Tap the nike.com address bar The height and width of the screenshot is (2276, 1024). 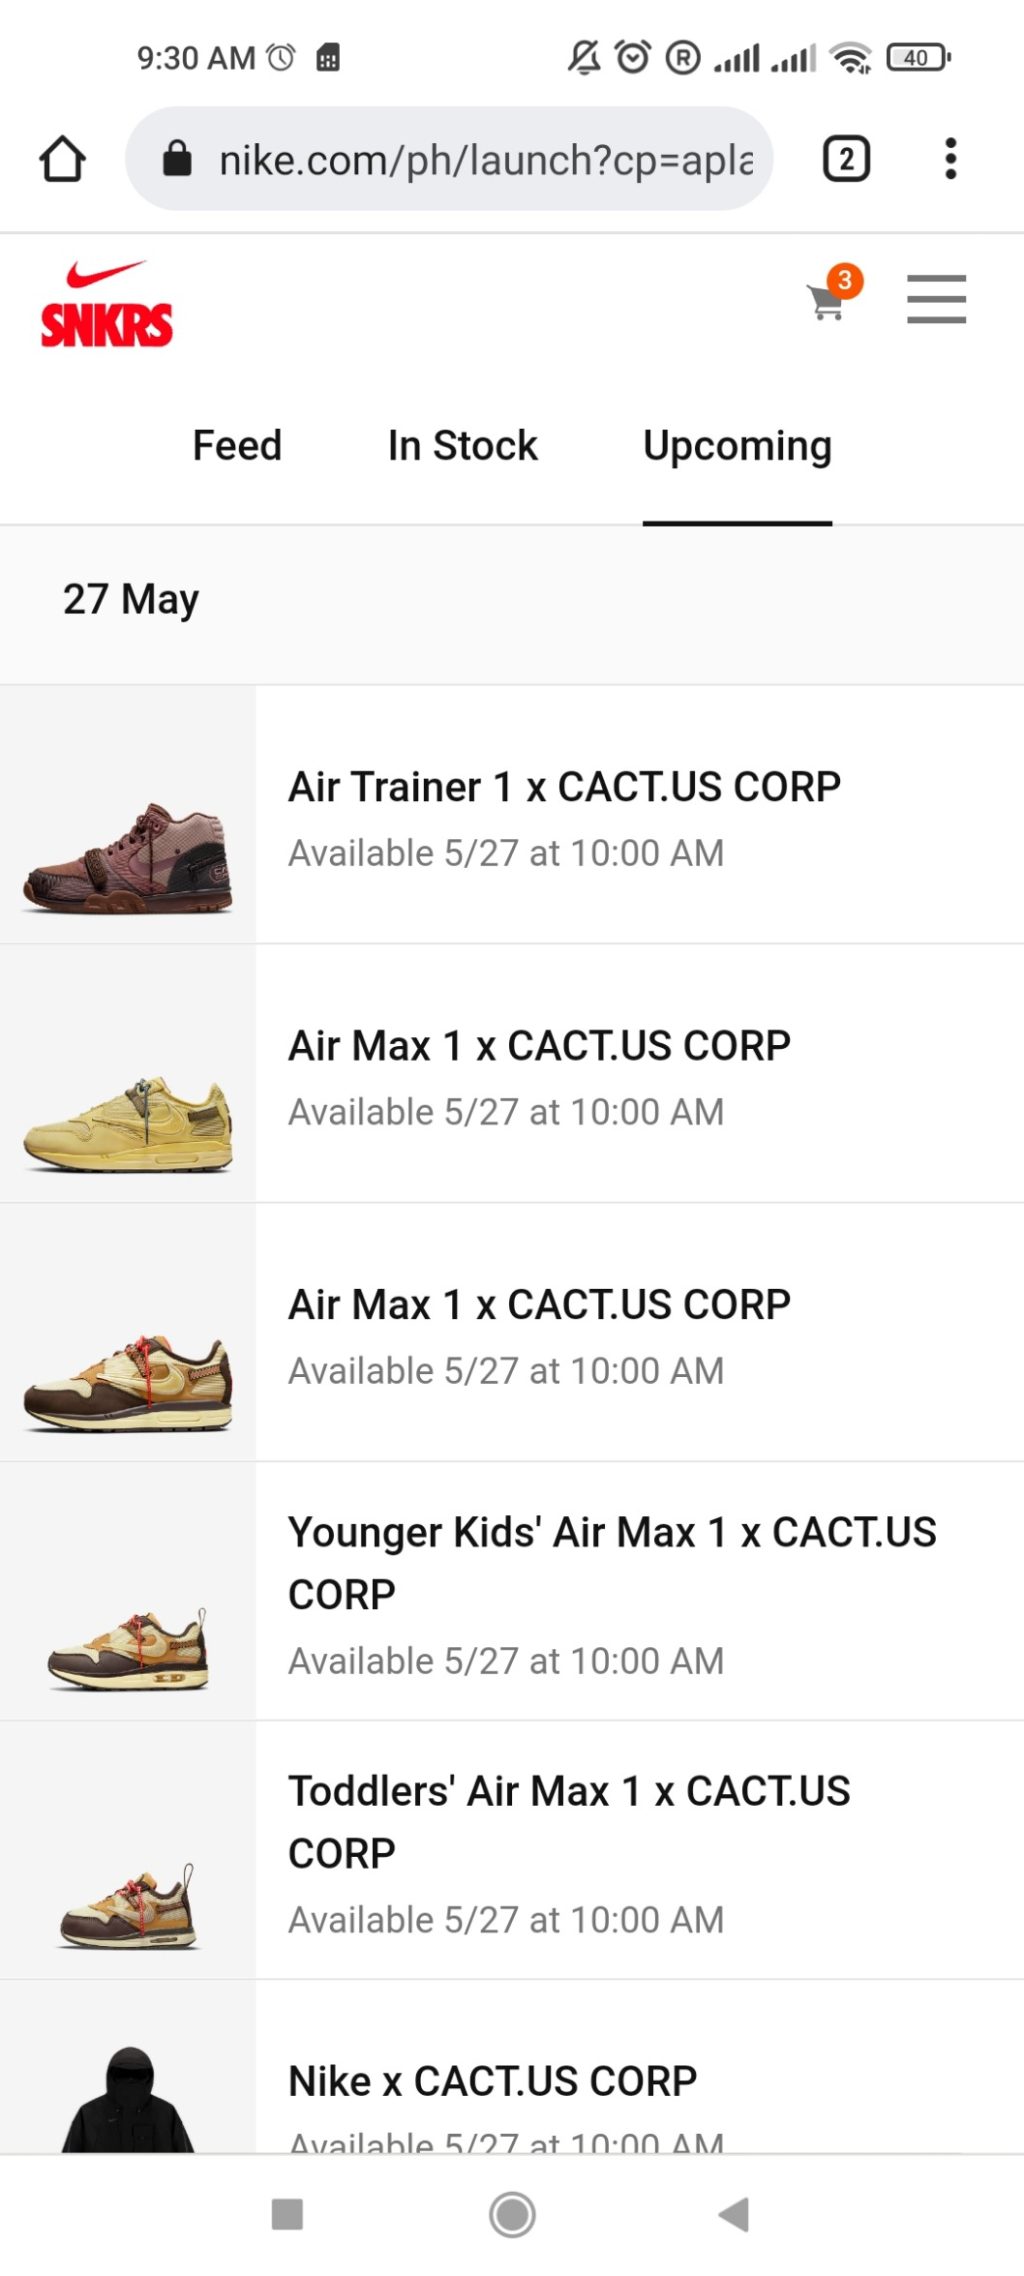[485, 159]
